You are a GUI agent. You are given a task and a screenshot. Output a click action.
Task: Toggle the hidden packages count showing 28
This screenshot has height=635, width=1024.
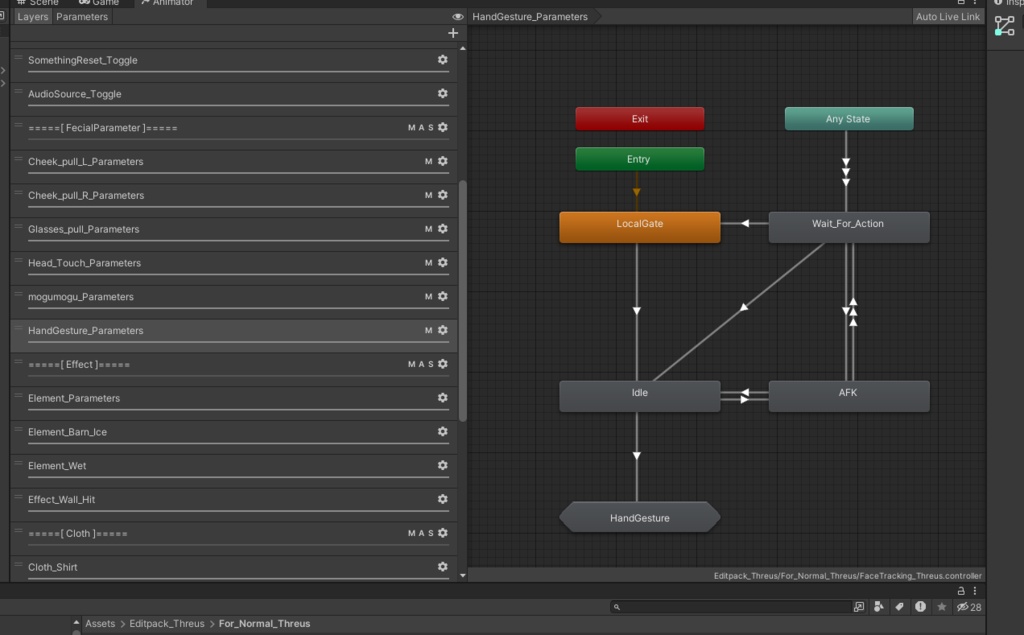pos(969,607)
